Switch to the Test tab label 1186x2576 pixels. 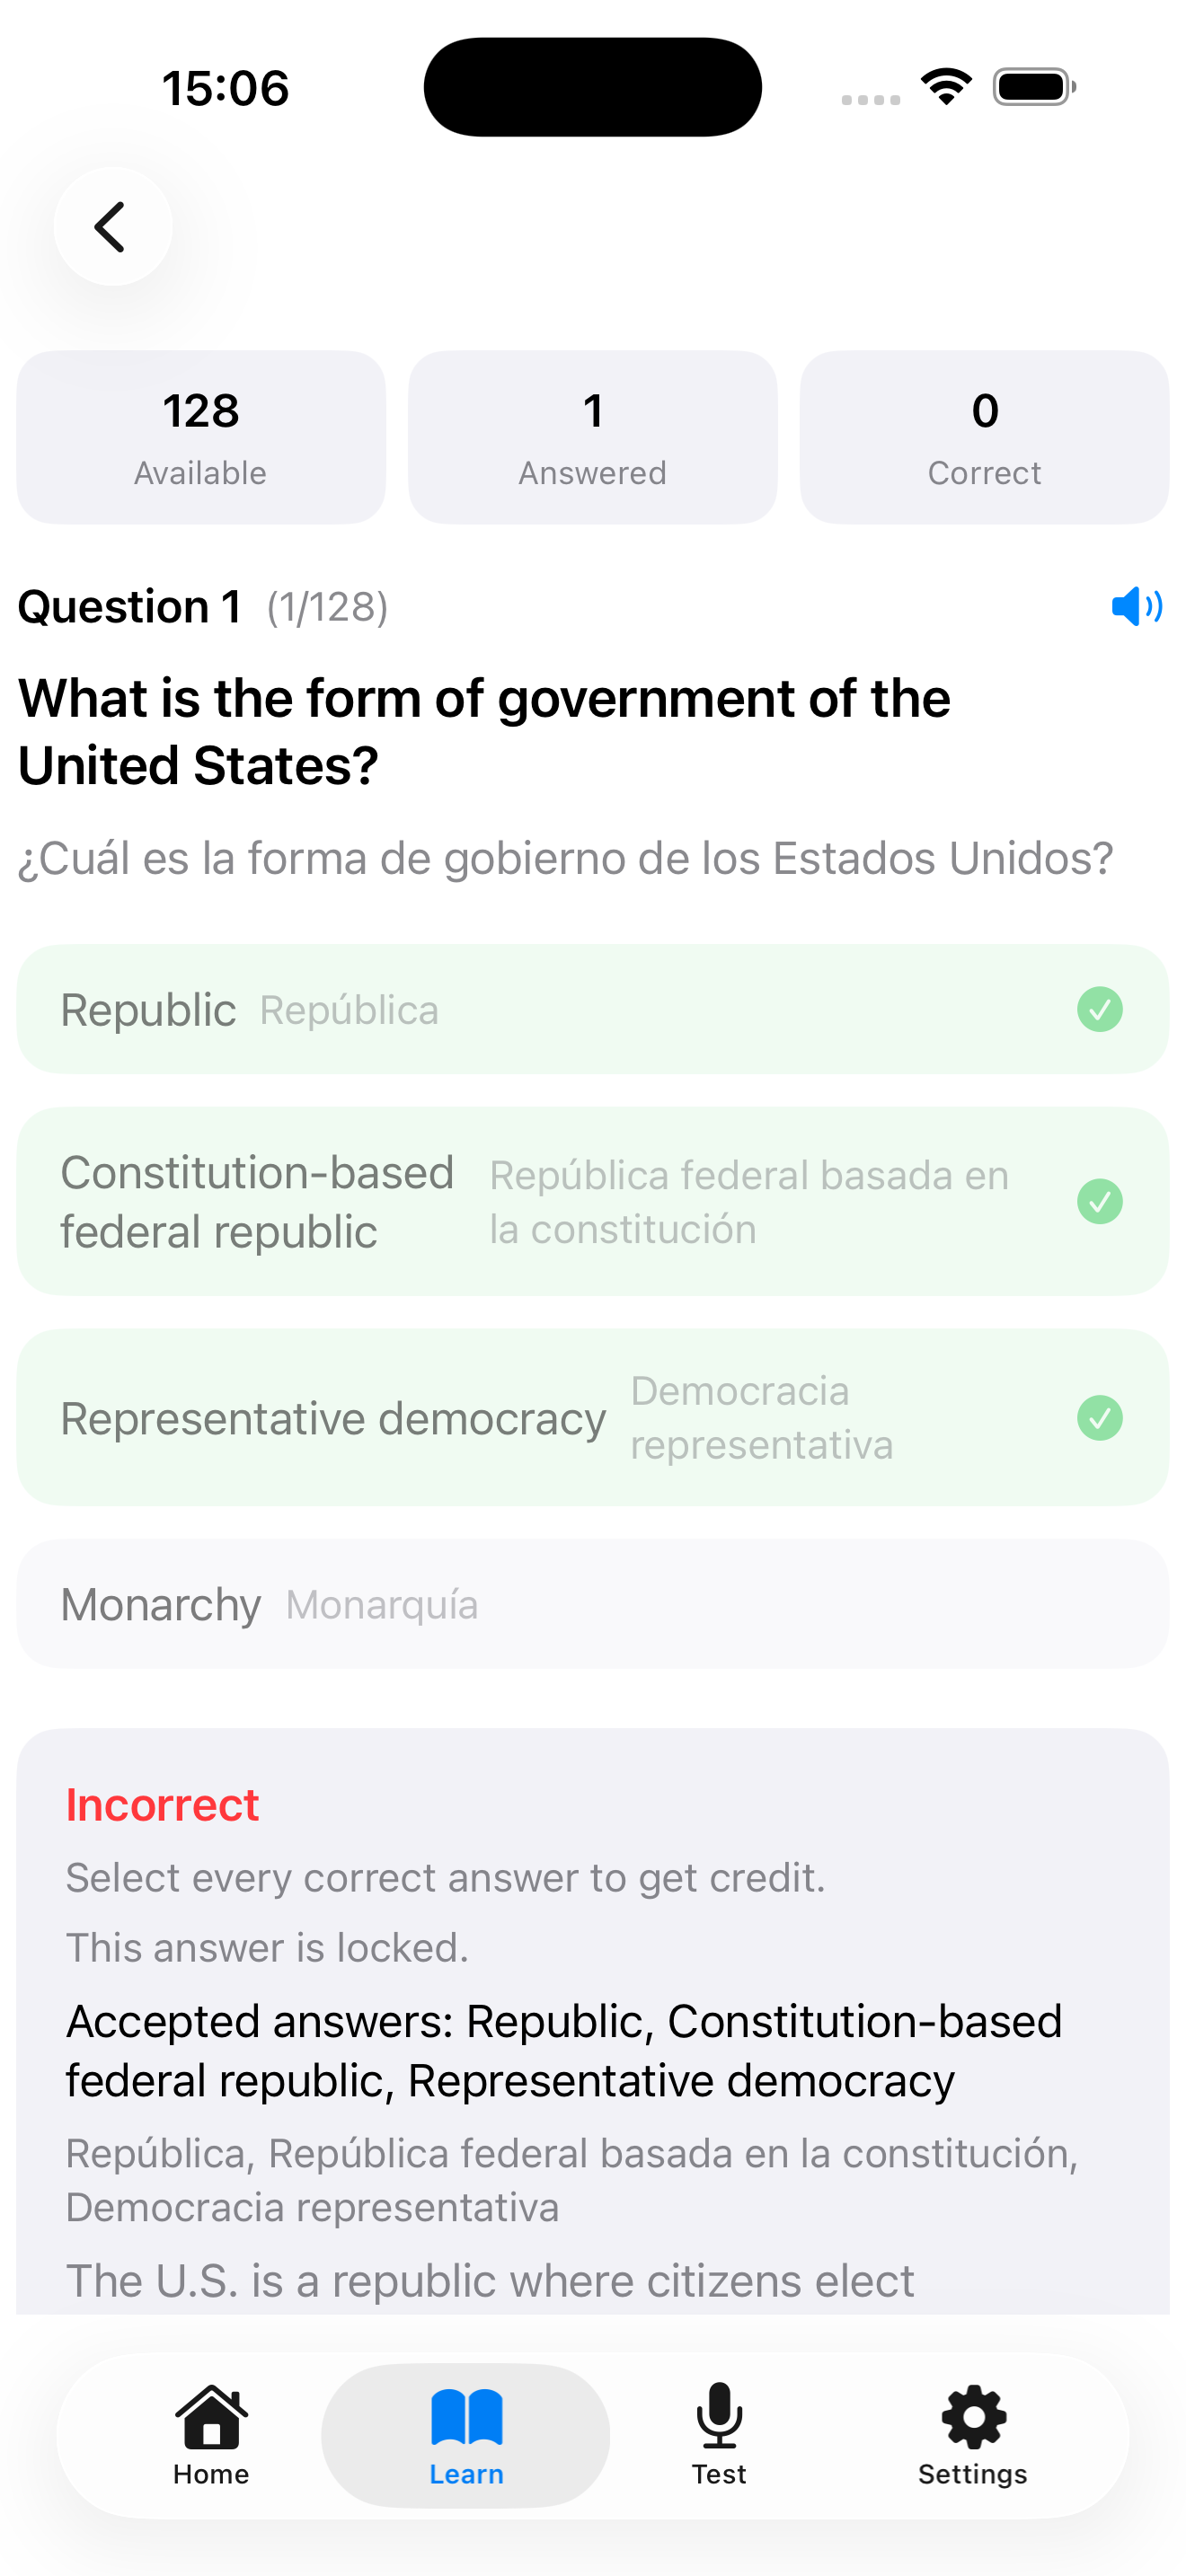[719, 2474]
